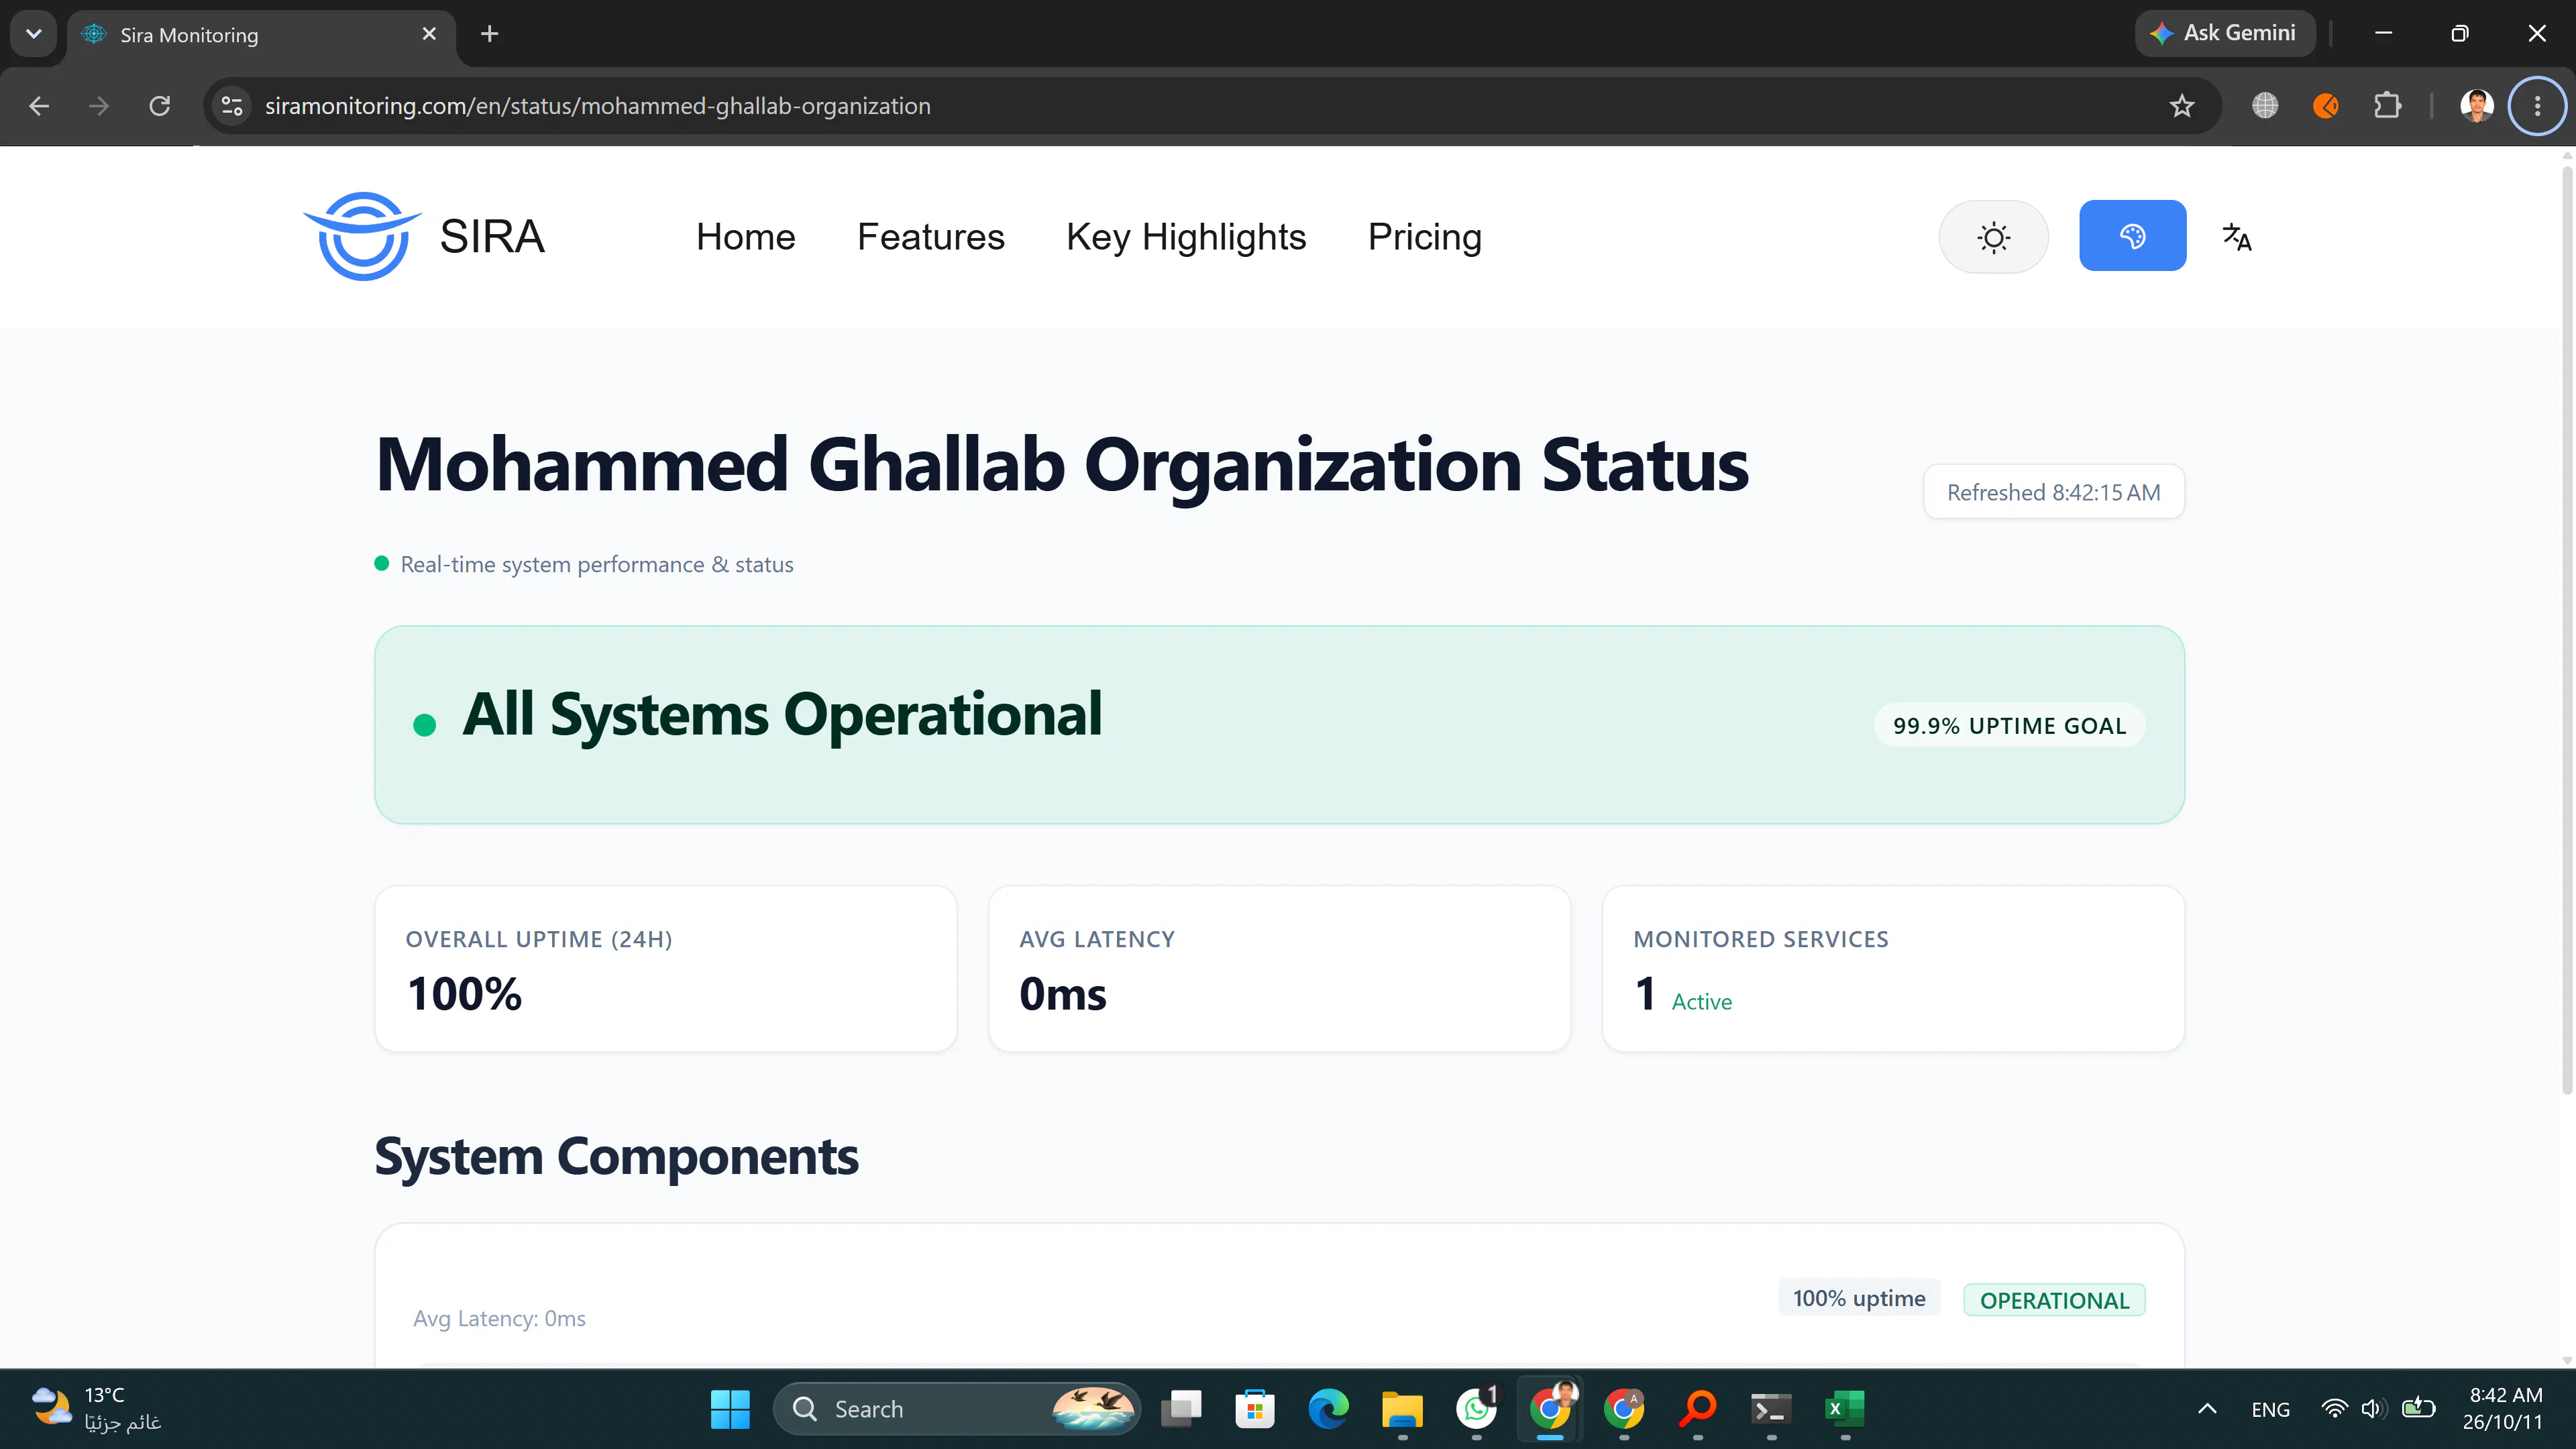The height and width of the screenshot is (1449, 2576).
Task: Click the 100% overall uptime value
Action: click(x=464, y=994)
